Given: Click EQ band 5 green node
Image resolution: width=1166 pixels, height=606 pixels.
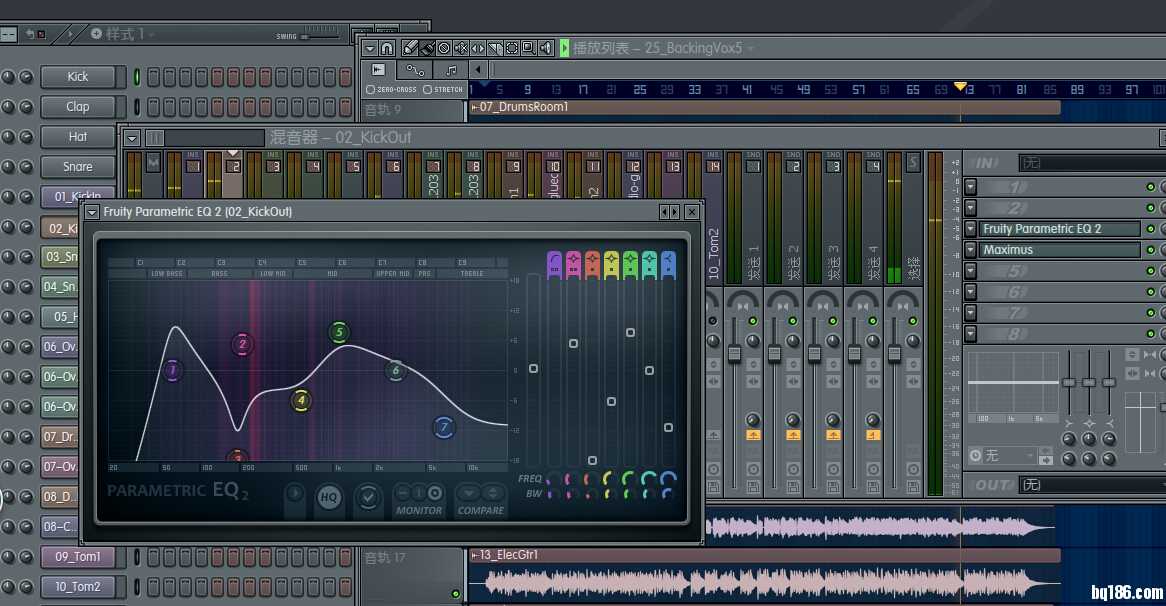Looking at the screenshot, I should click(339, 332).
